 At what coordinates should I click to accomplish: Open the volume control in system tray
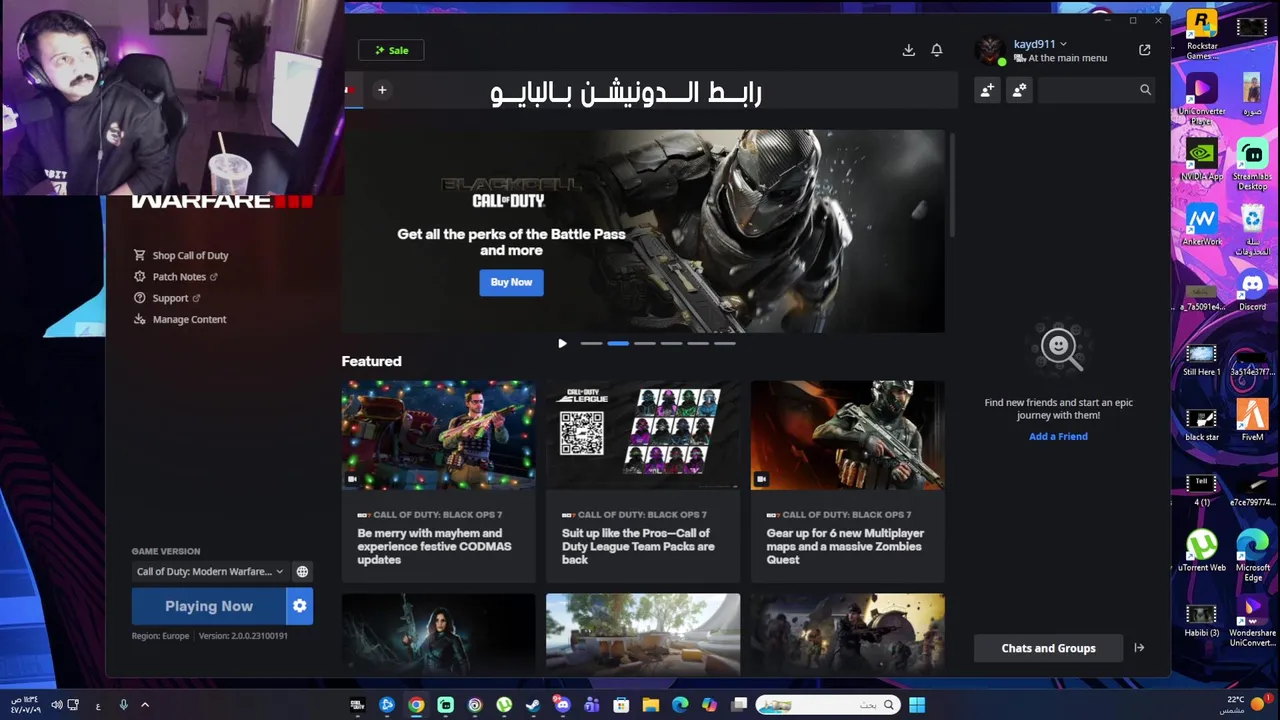point(57,705)
